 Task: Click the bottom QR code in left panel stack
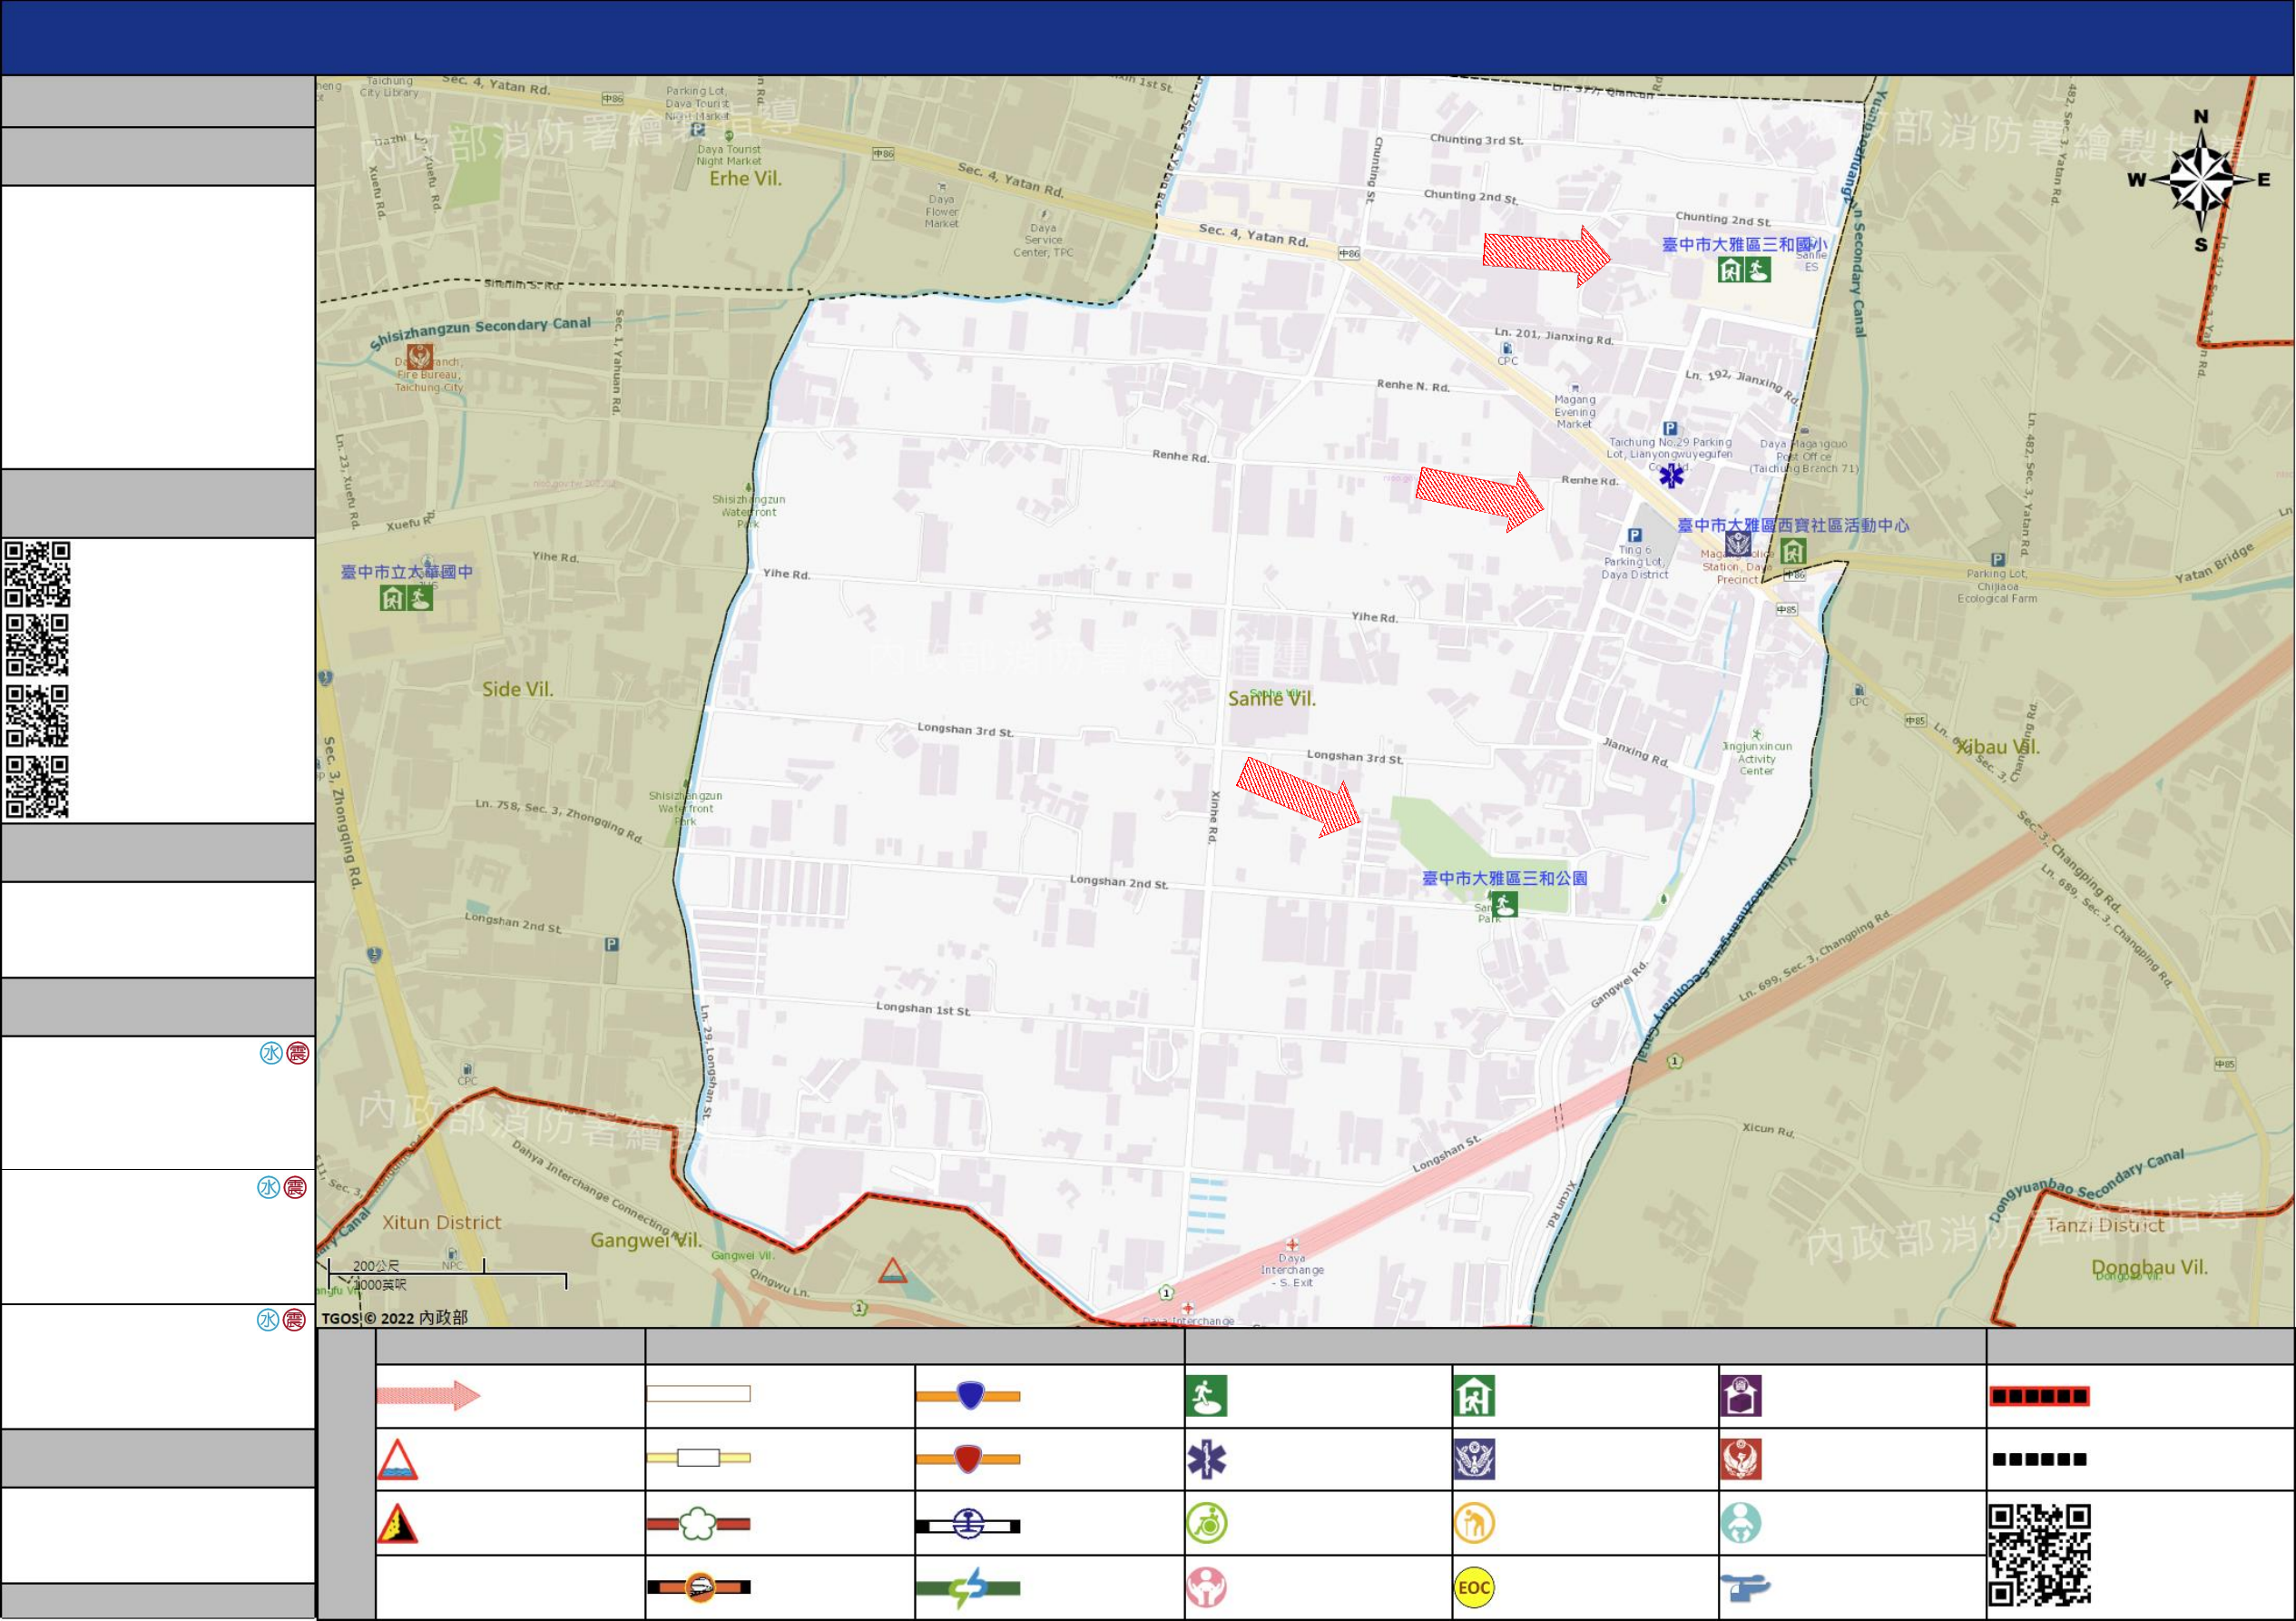(38, 787)
